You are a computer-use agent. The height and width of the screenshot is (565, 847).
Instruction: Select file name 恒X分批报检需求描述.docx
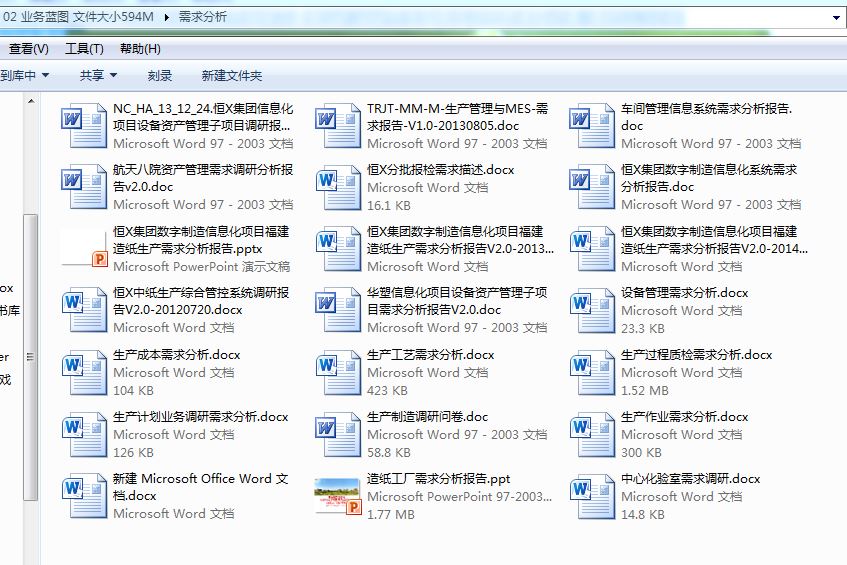pos(441,170)
